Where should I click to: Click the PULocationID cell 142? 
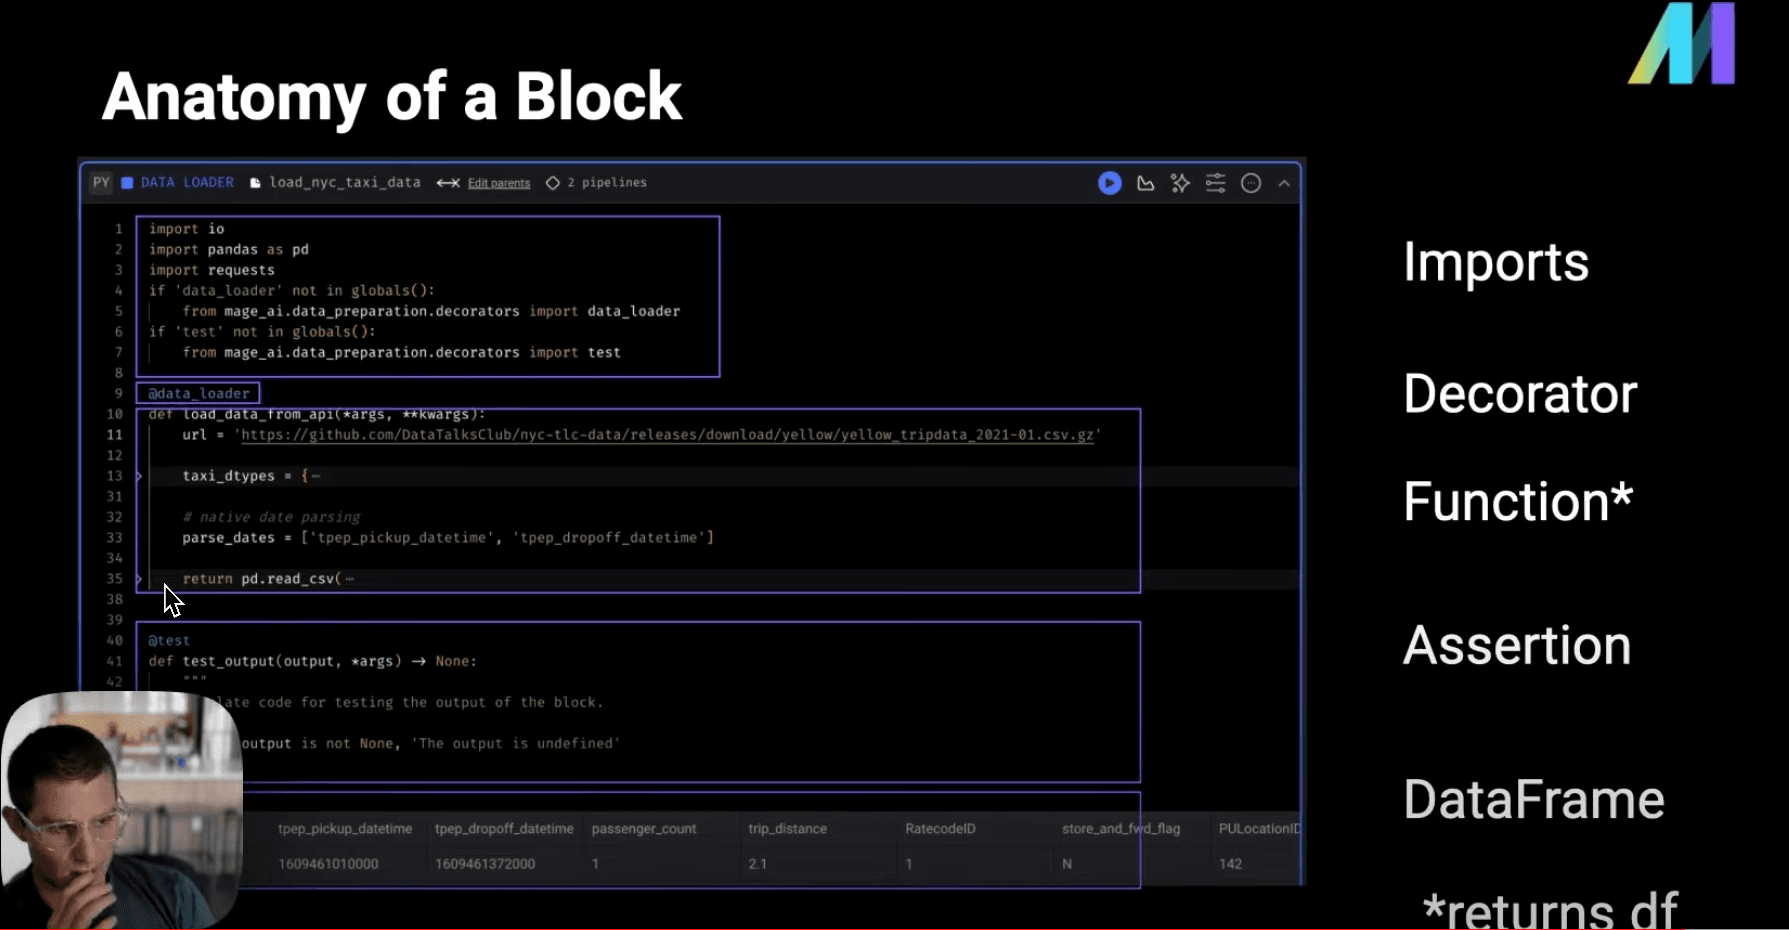1230,864
